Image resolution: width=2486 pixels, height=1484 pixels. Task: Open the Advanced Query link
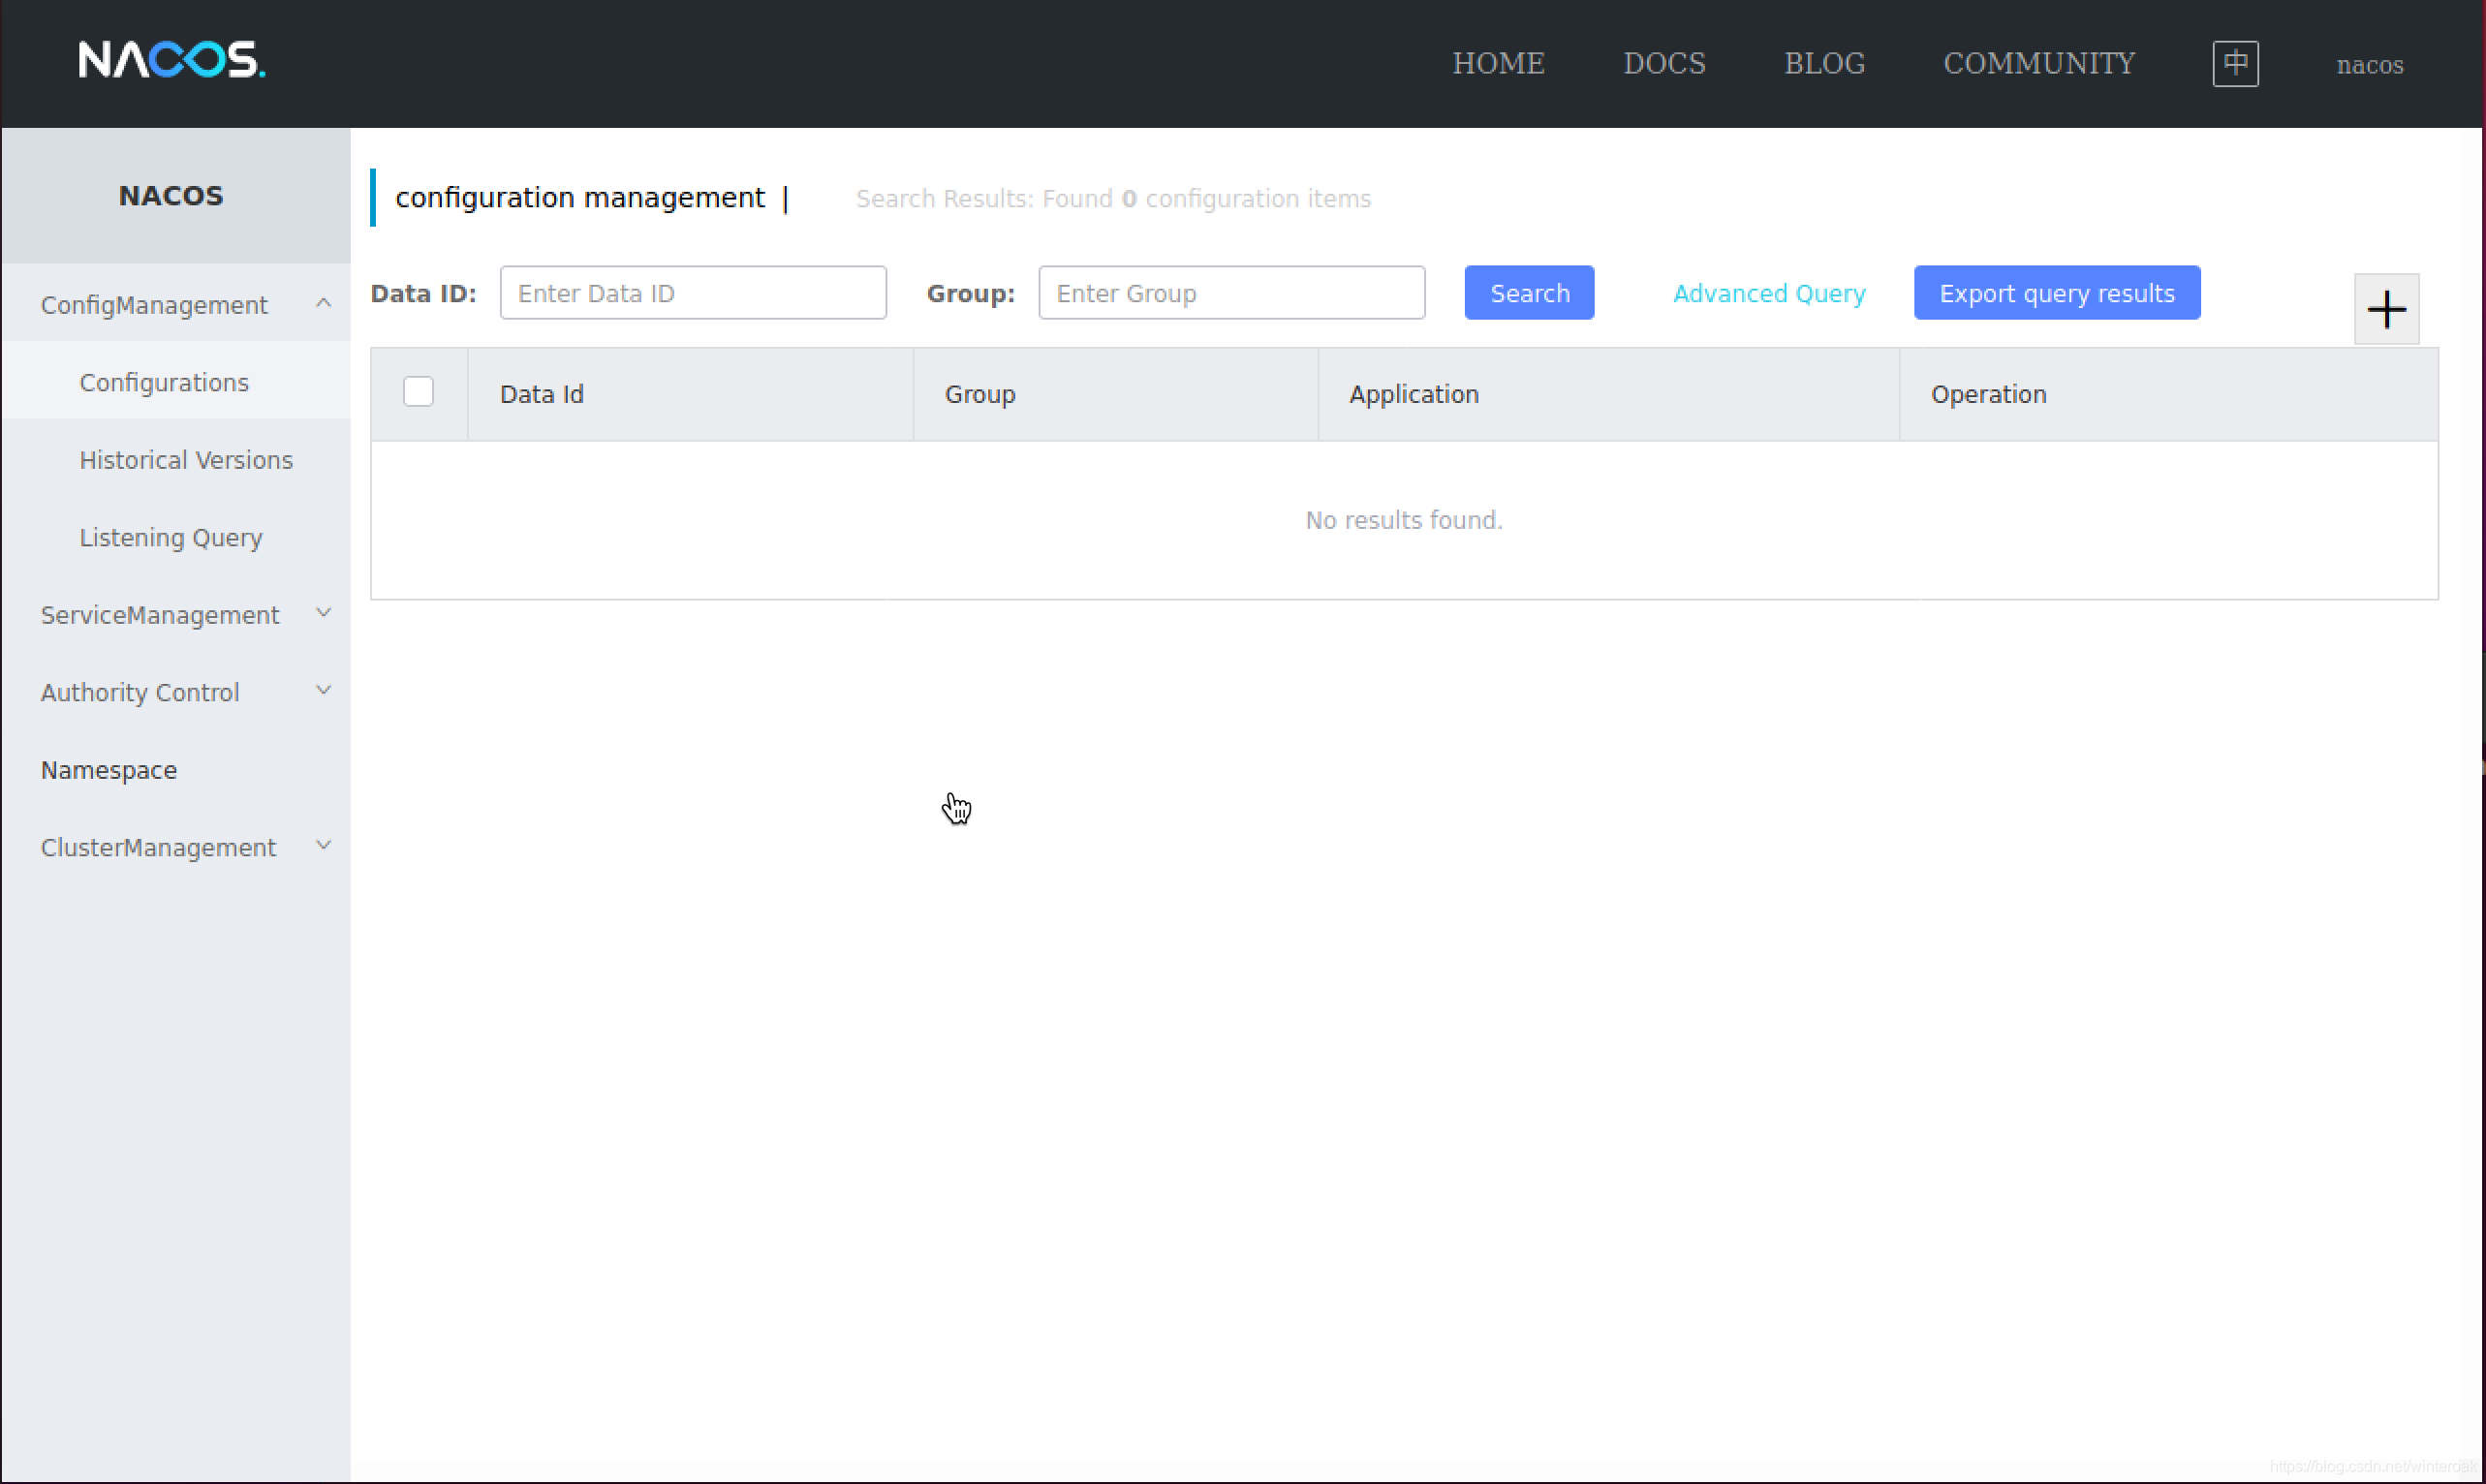(x=1768, y=293)
